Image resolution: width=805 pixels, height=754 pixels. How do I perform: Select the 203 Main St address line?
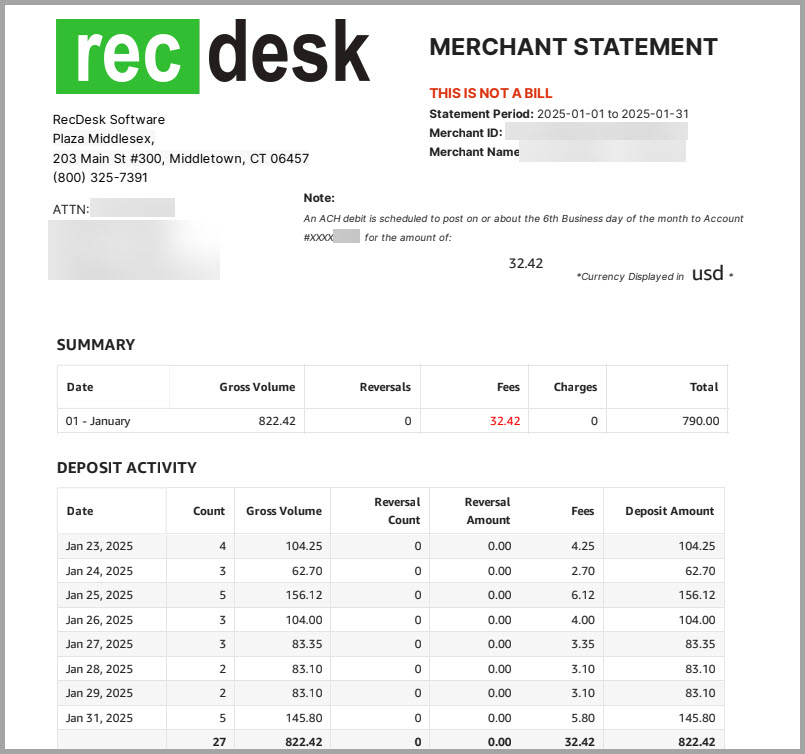click(x=180, y=158)
